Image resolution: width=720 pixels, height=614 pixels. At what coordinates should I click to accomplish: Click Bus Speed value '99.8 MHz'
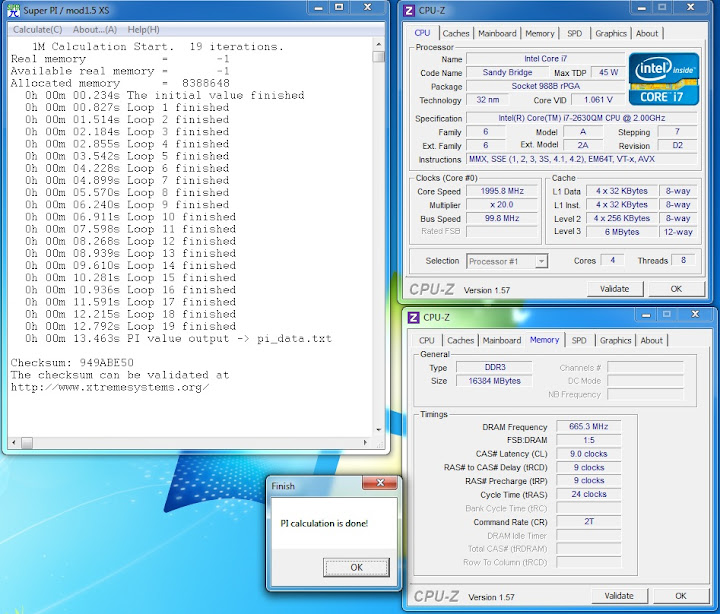pos(502,218)
